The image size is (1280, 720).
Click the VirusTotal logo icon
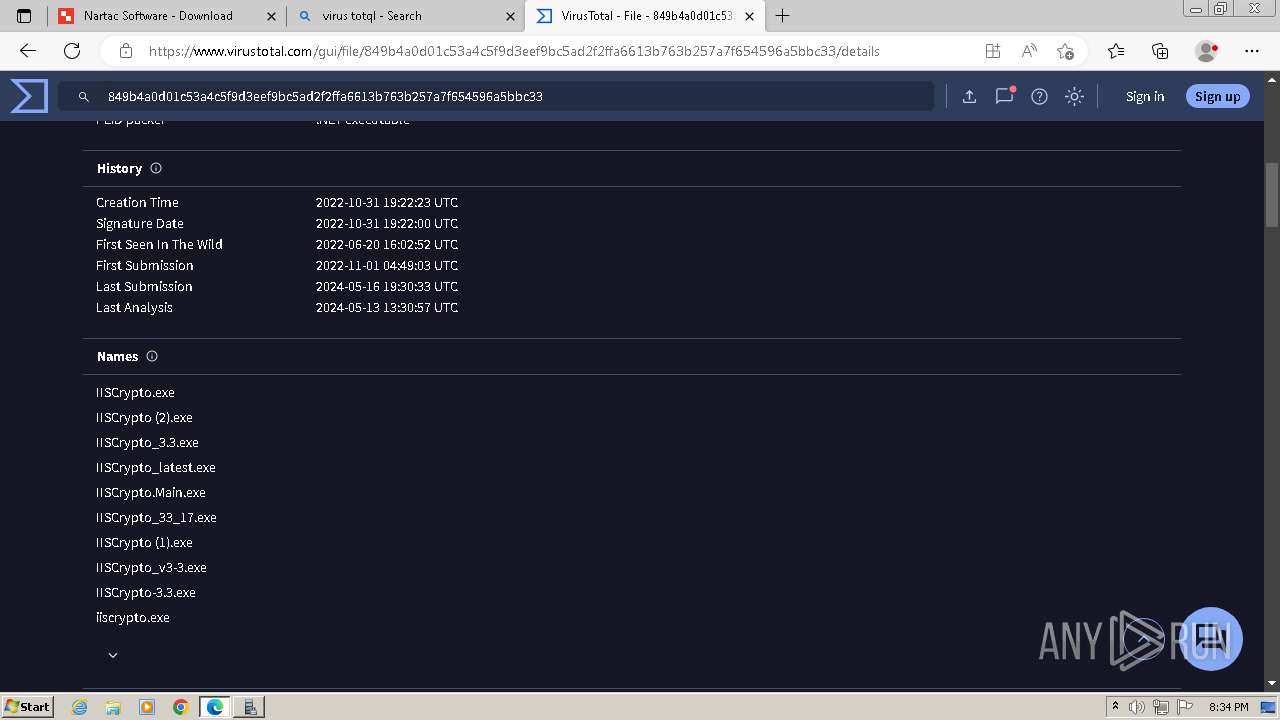(x=29, y=96)
